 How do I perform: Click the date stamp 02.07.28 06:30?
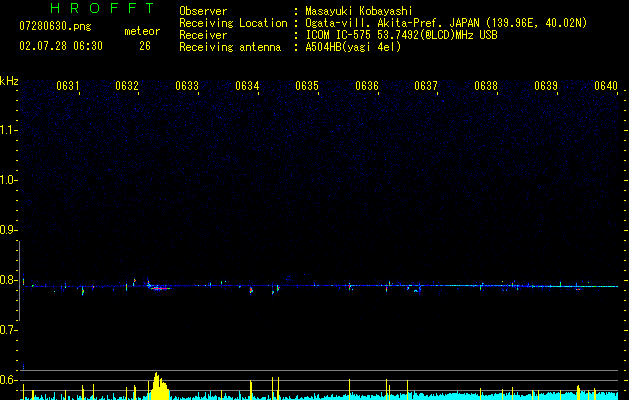coord(61,46)
